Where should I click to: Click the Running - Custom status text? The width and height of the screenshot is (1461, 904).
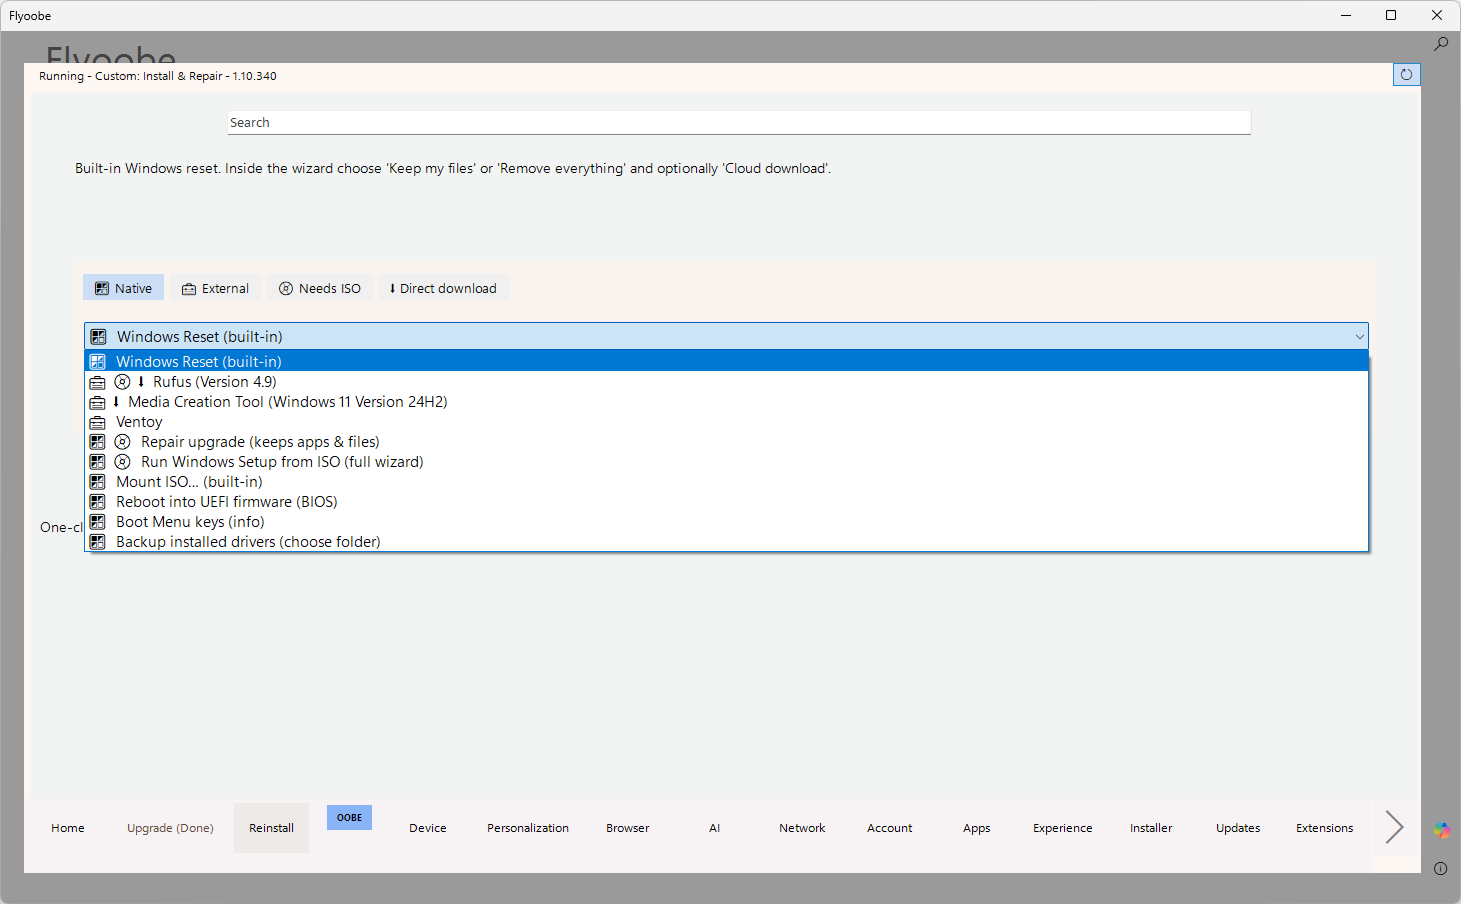point(158,76)
